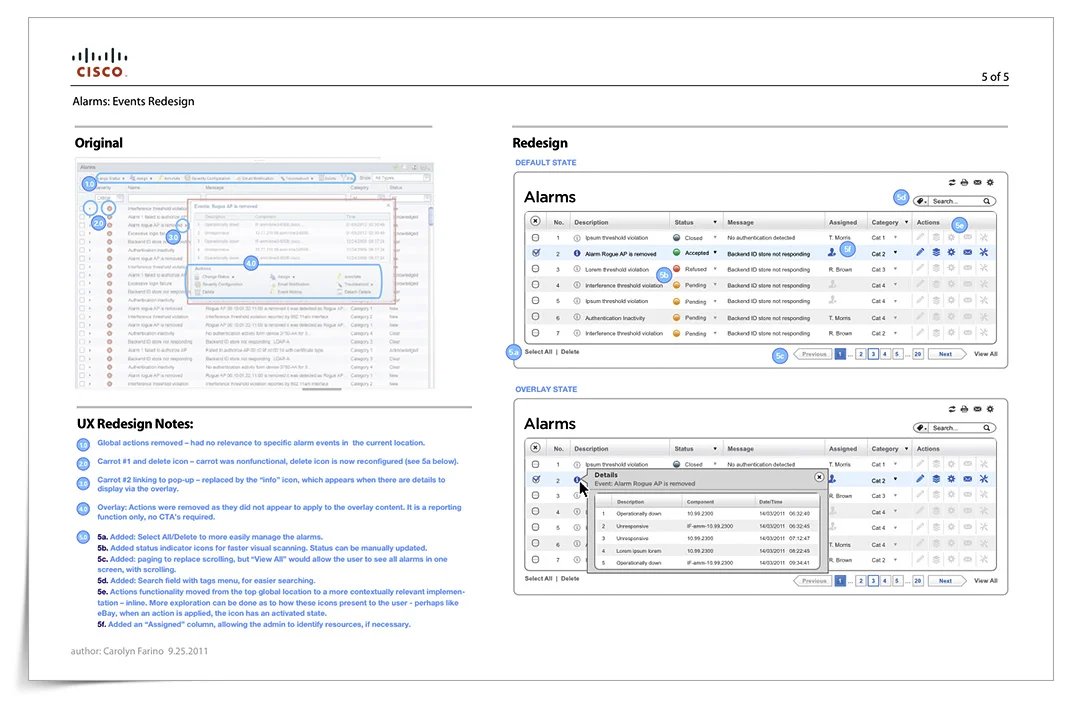Click info icon next to Lorem threshold violation
The image size is (1082, 706).
[x=577, y=269]
